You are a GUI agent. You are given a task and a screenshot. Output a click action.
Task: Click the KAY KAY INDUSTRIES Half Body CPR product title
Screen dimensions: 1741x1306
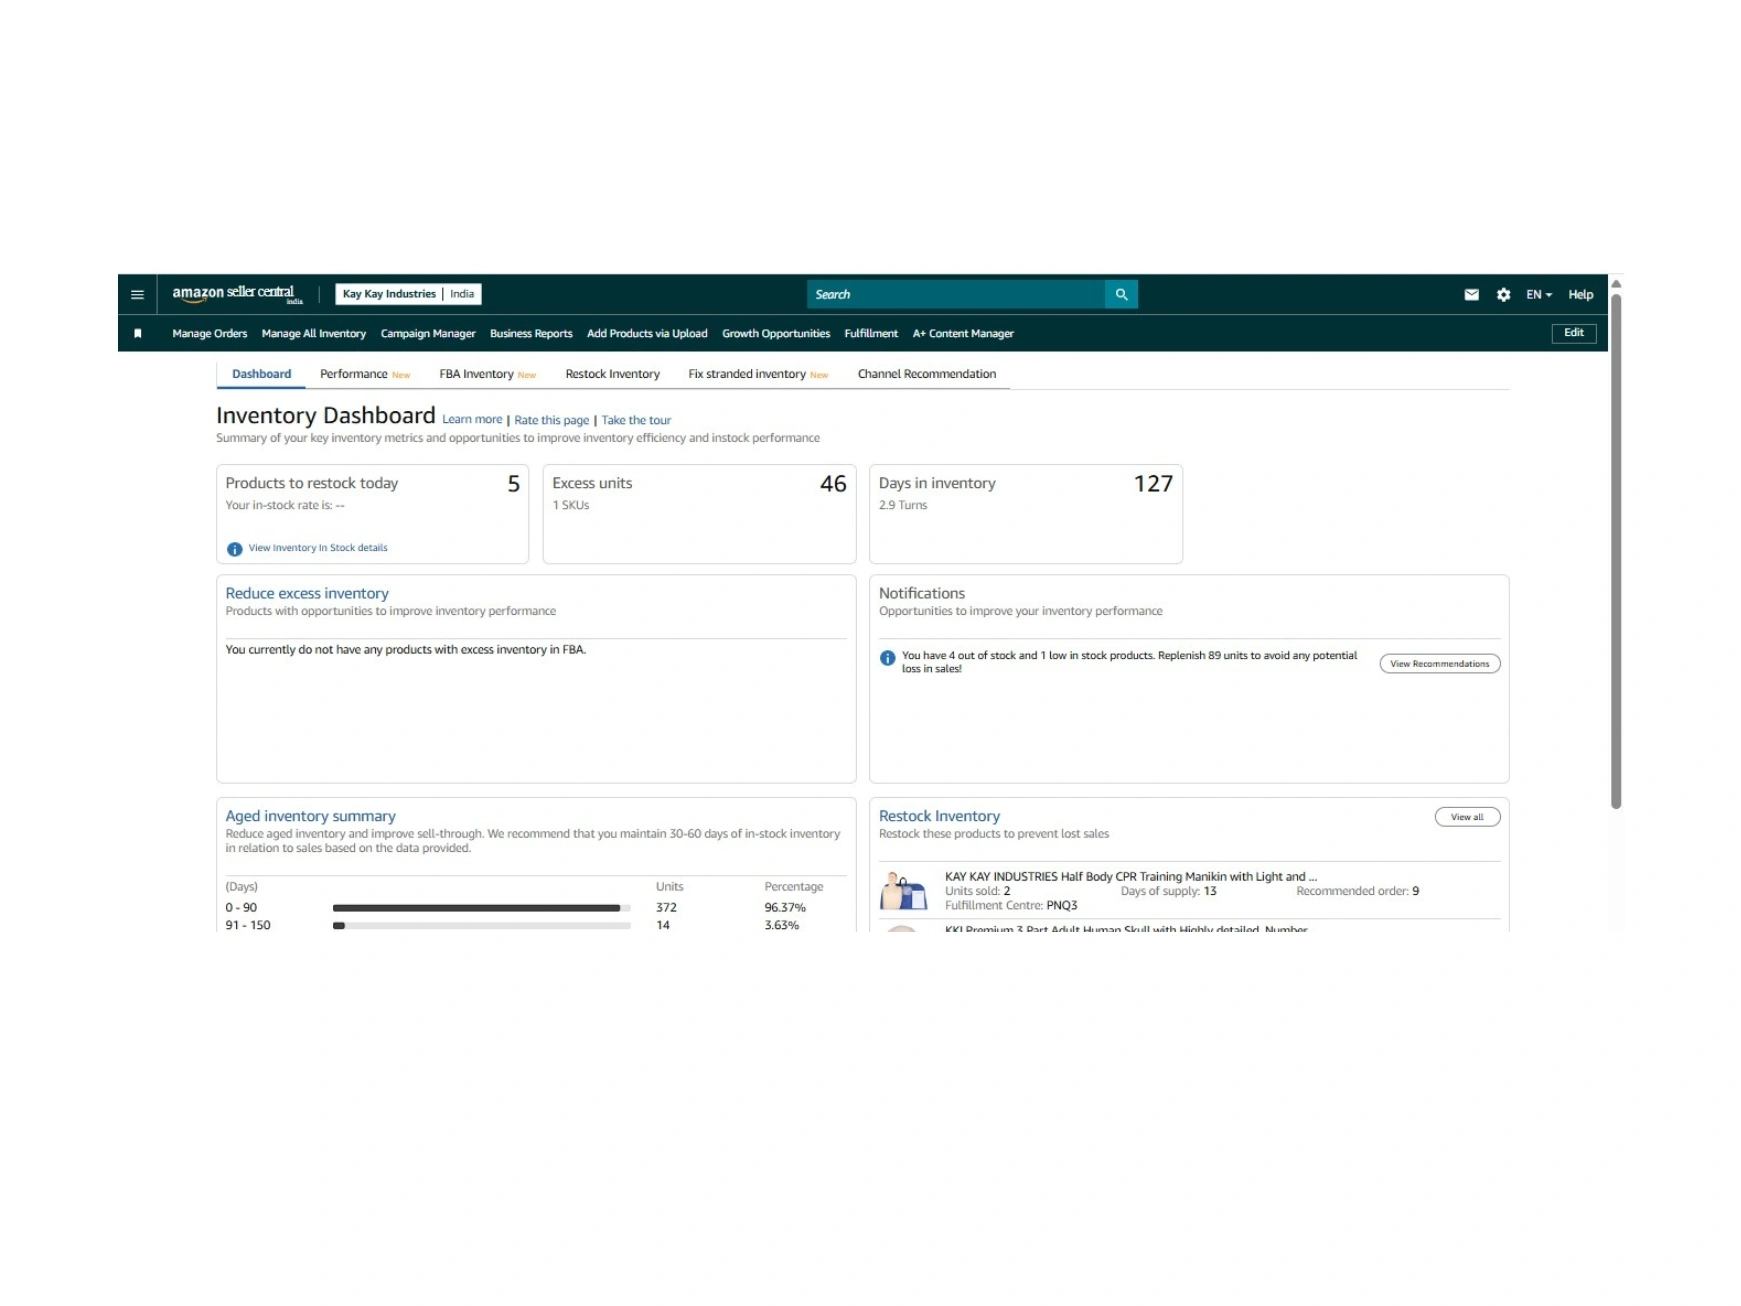(1130, 876)
